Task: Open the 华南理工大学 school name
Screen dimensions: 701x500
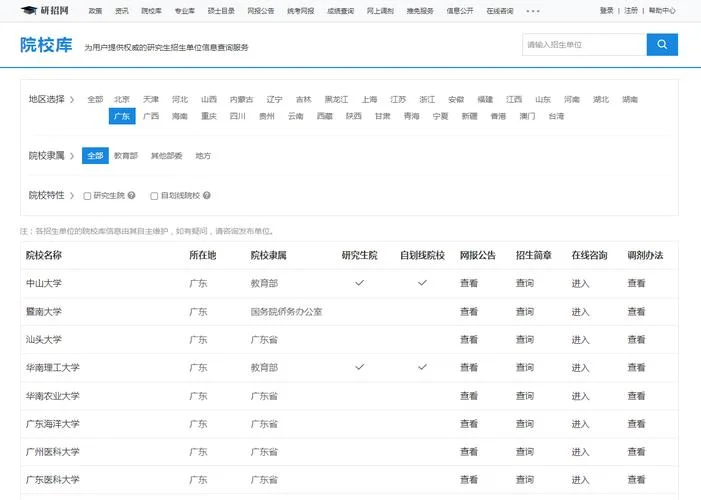Action: point(53,368)
